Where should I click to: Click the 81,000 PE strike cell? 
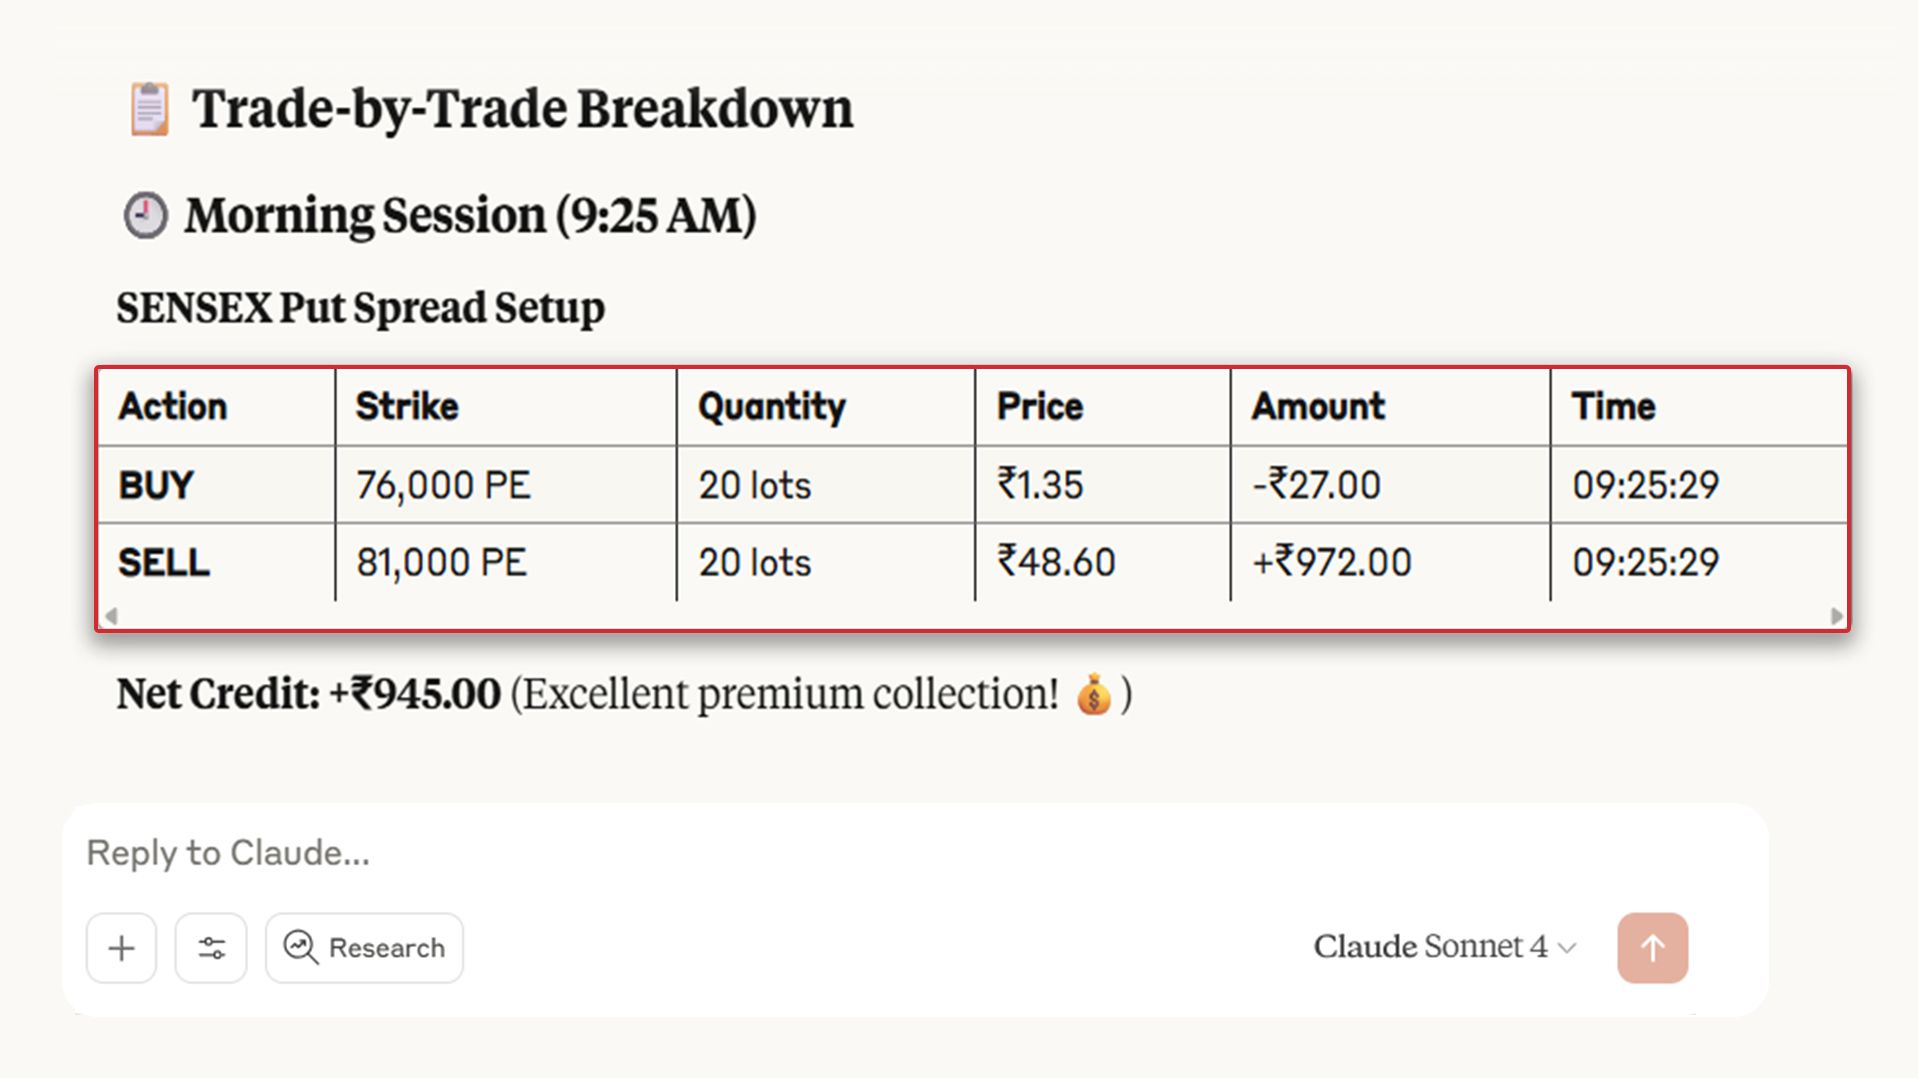tap(442, 563)
